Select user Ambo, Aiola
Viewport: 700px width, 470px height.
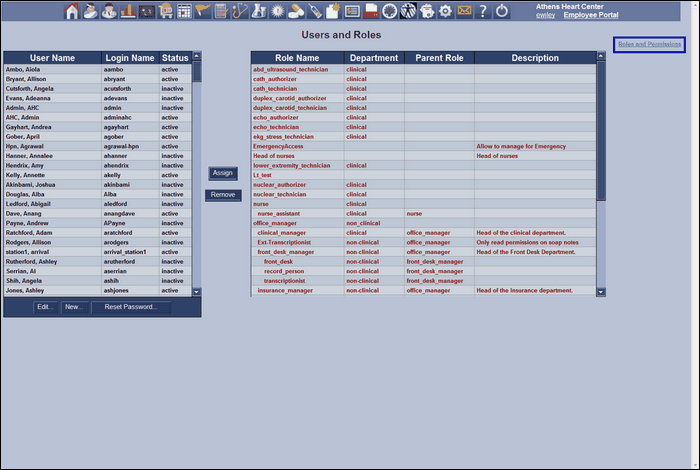98,70
